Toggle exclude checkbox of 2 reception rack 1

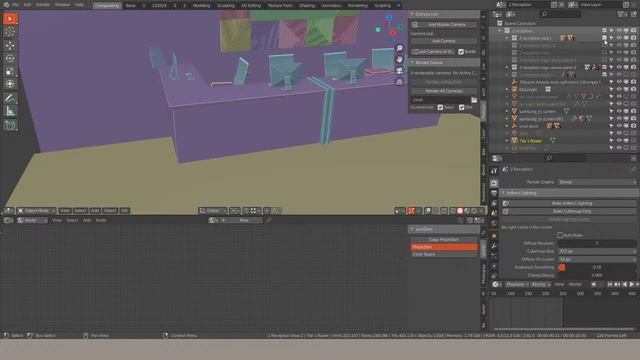(x=604, y=38)
